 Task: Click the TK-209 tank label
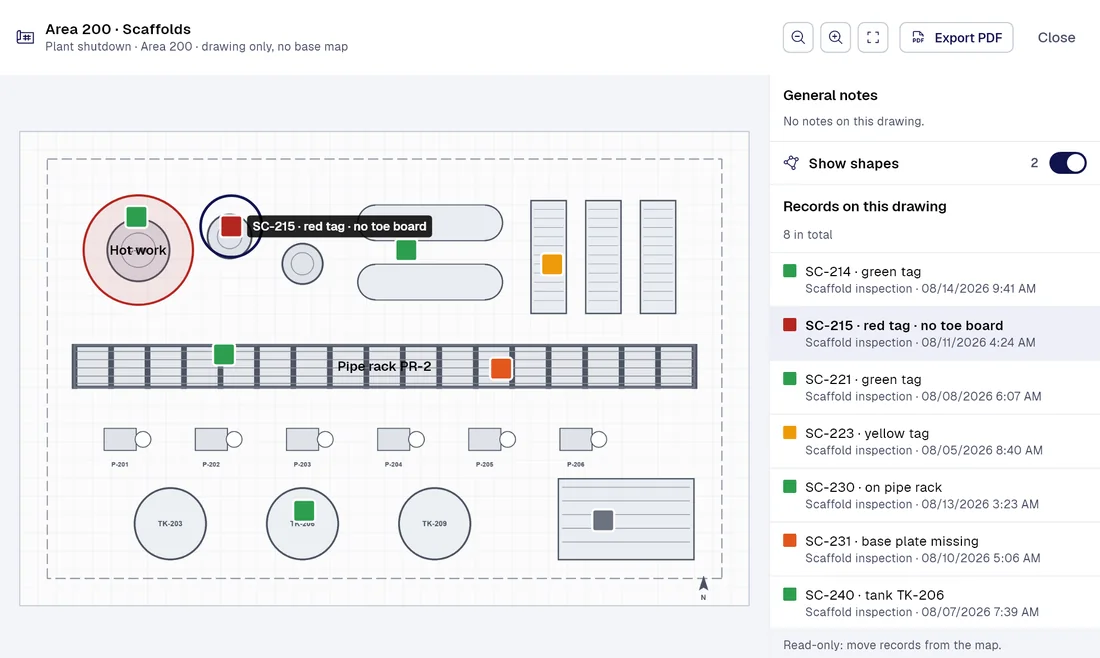[434, 523]
